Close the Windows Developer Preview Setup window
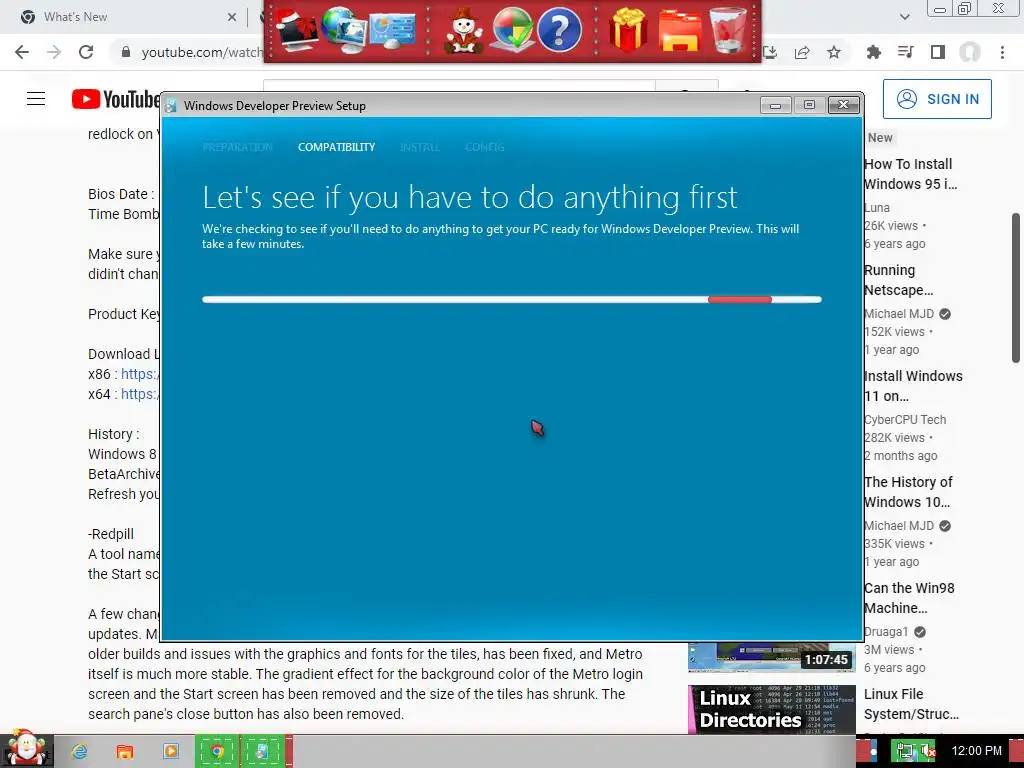 (x=843, y=105)
